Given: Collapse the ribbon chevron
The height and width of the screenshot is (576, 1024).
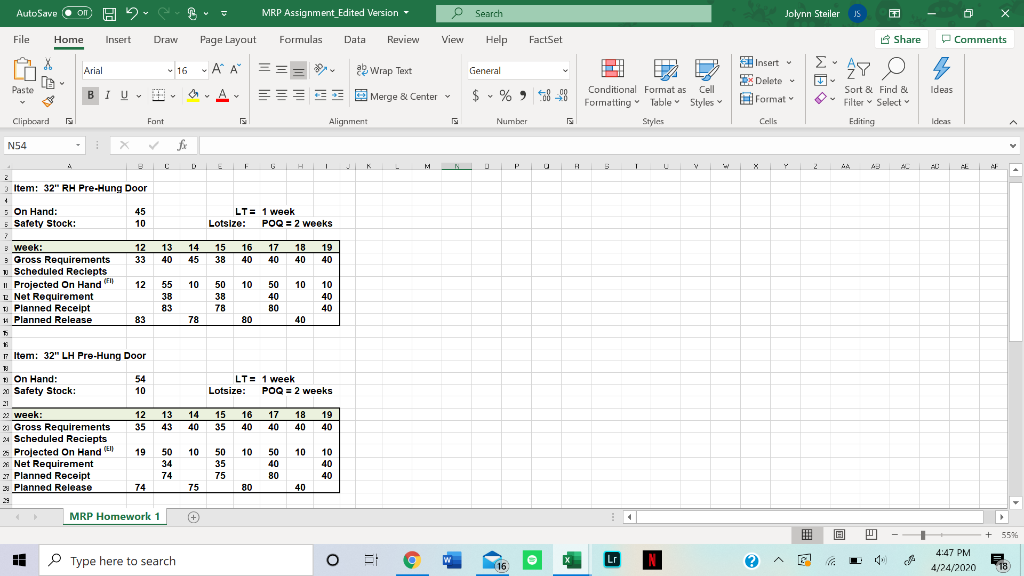Looking at the screenshot, I should [x=1013, y=122].
